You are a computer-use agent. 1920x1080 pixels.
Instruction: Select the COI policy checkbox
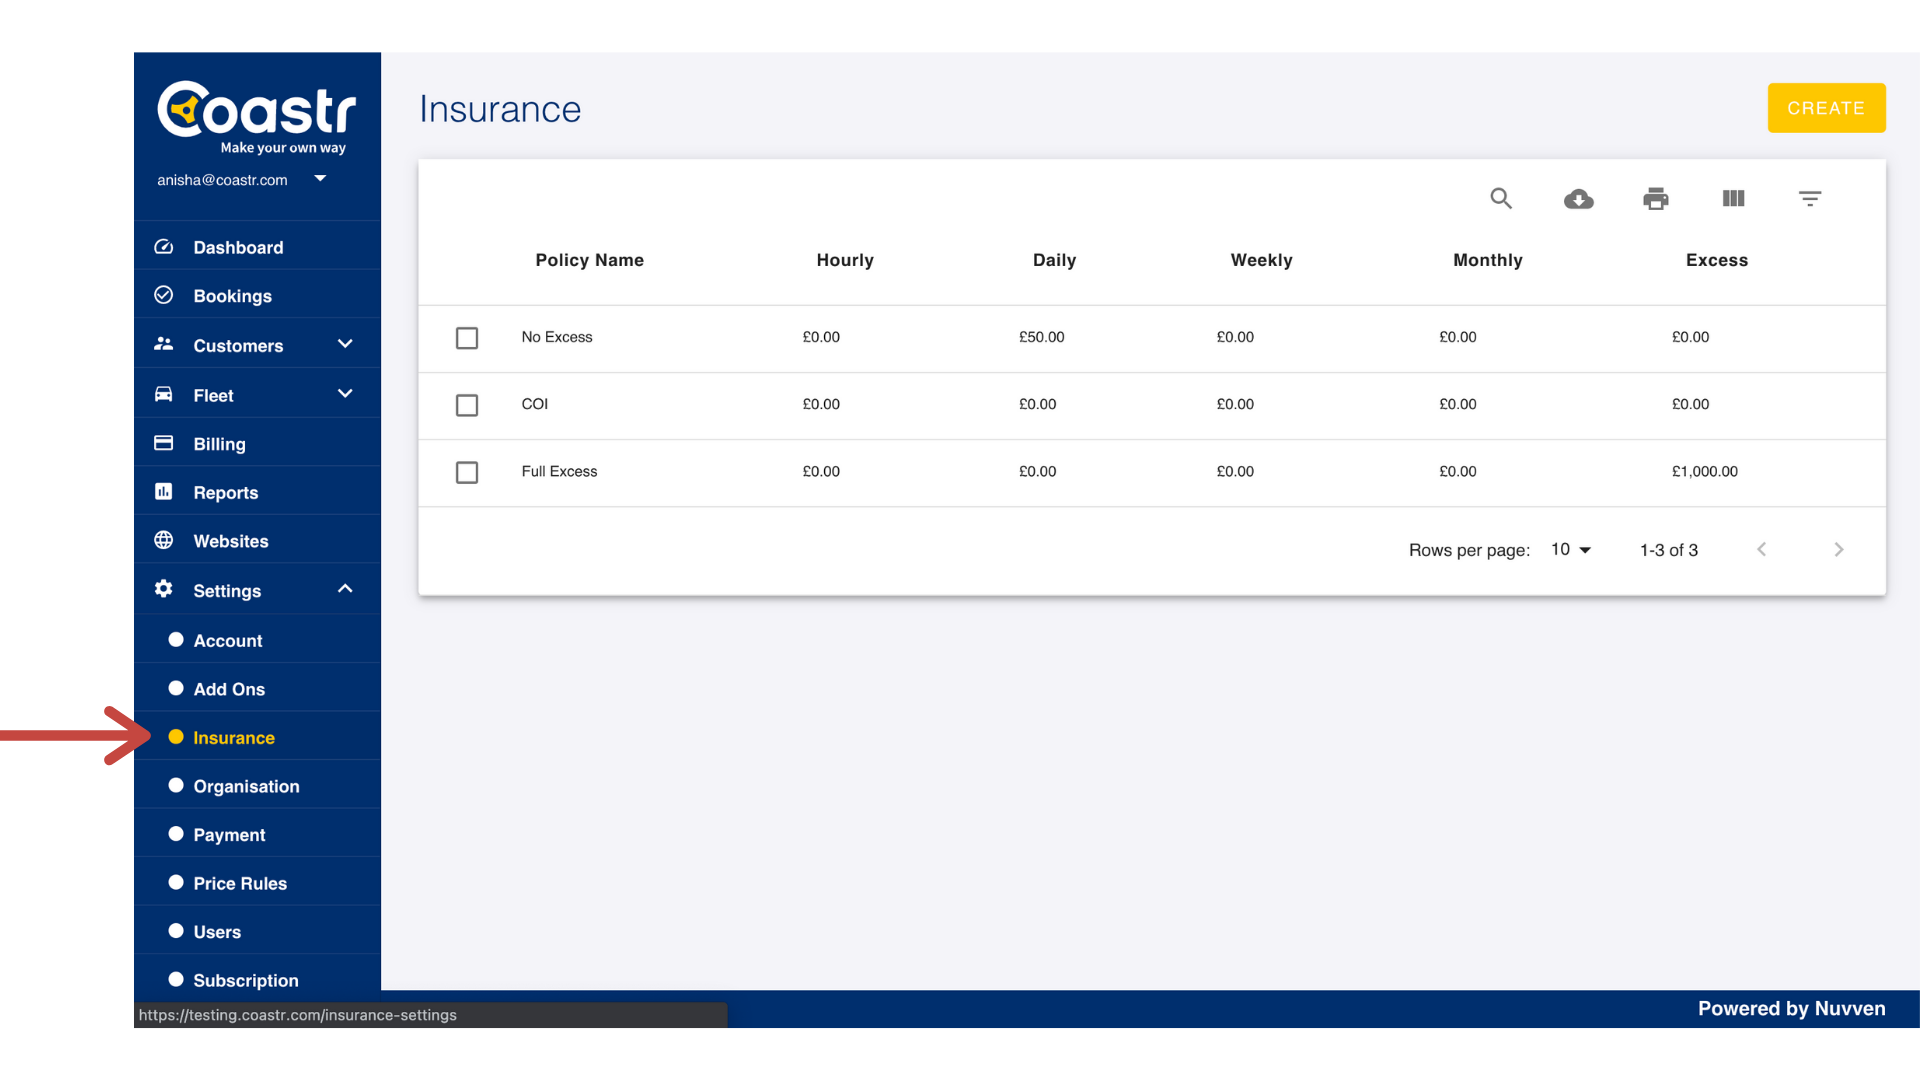point(467,405)
